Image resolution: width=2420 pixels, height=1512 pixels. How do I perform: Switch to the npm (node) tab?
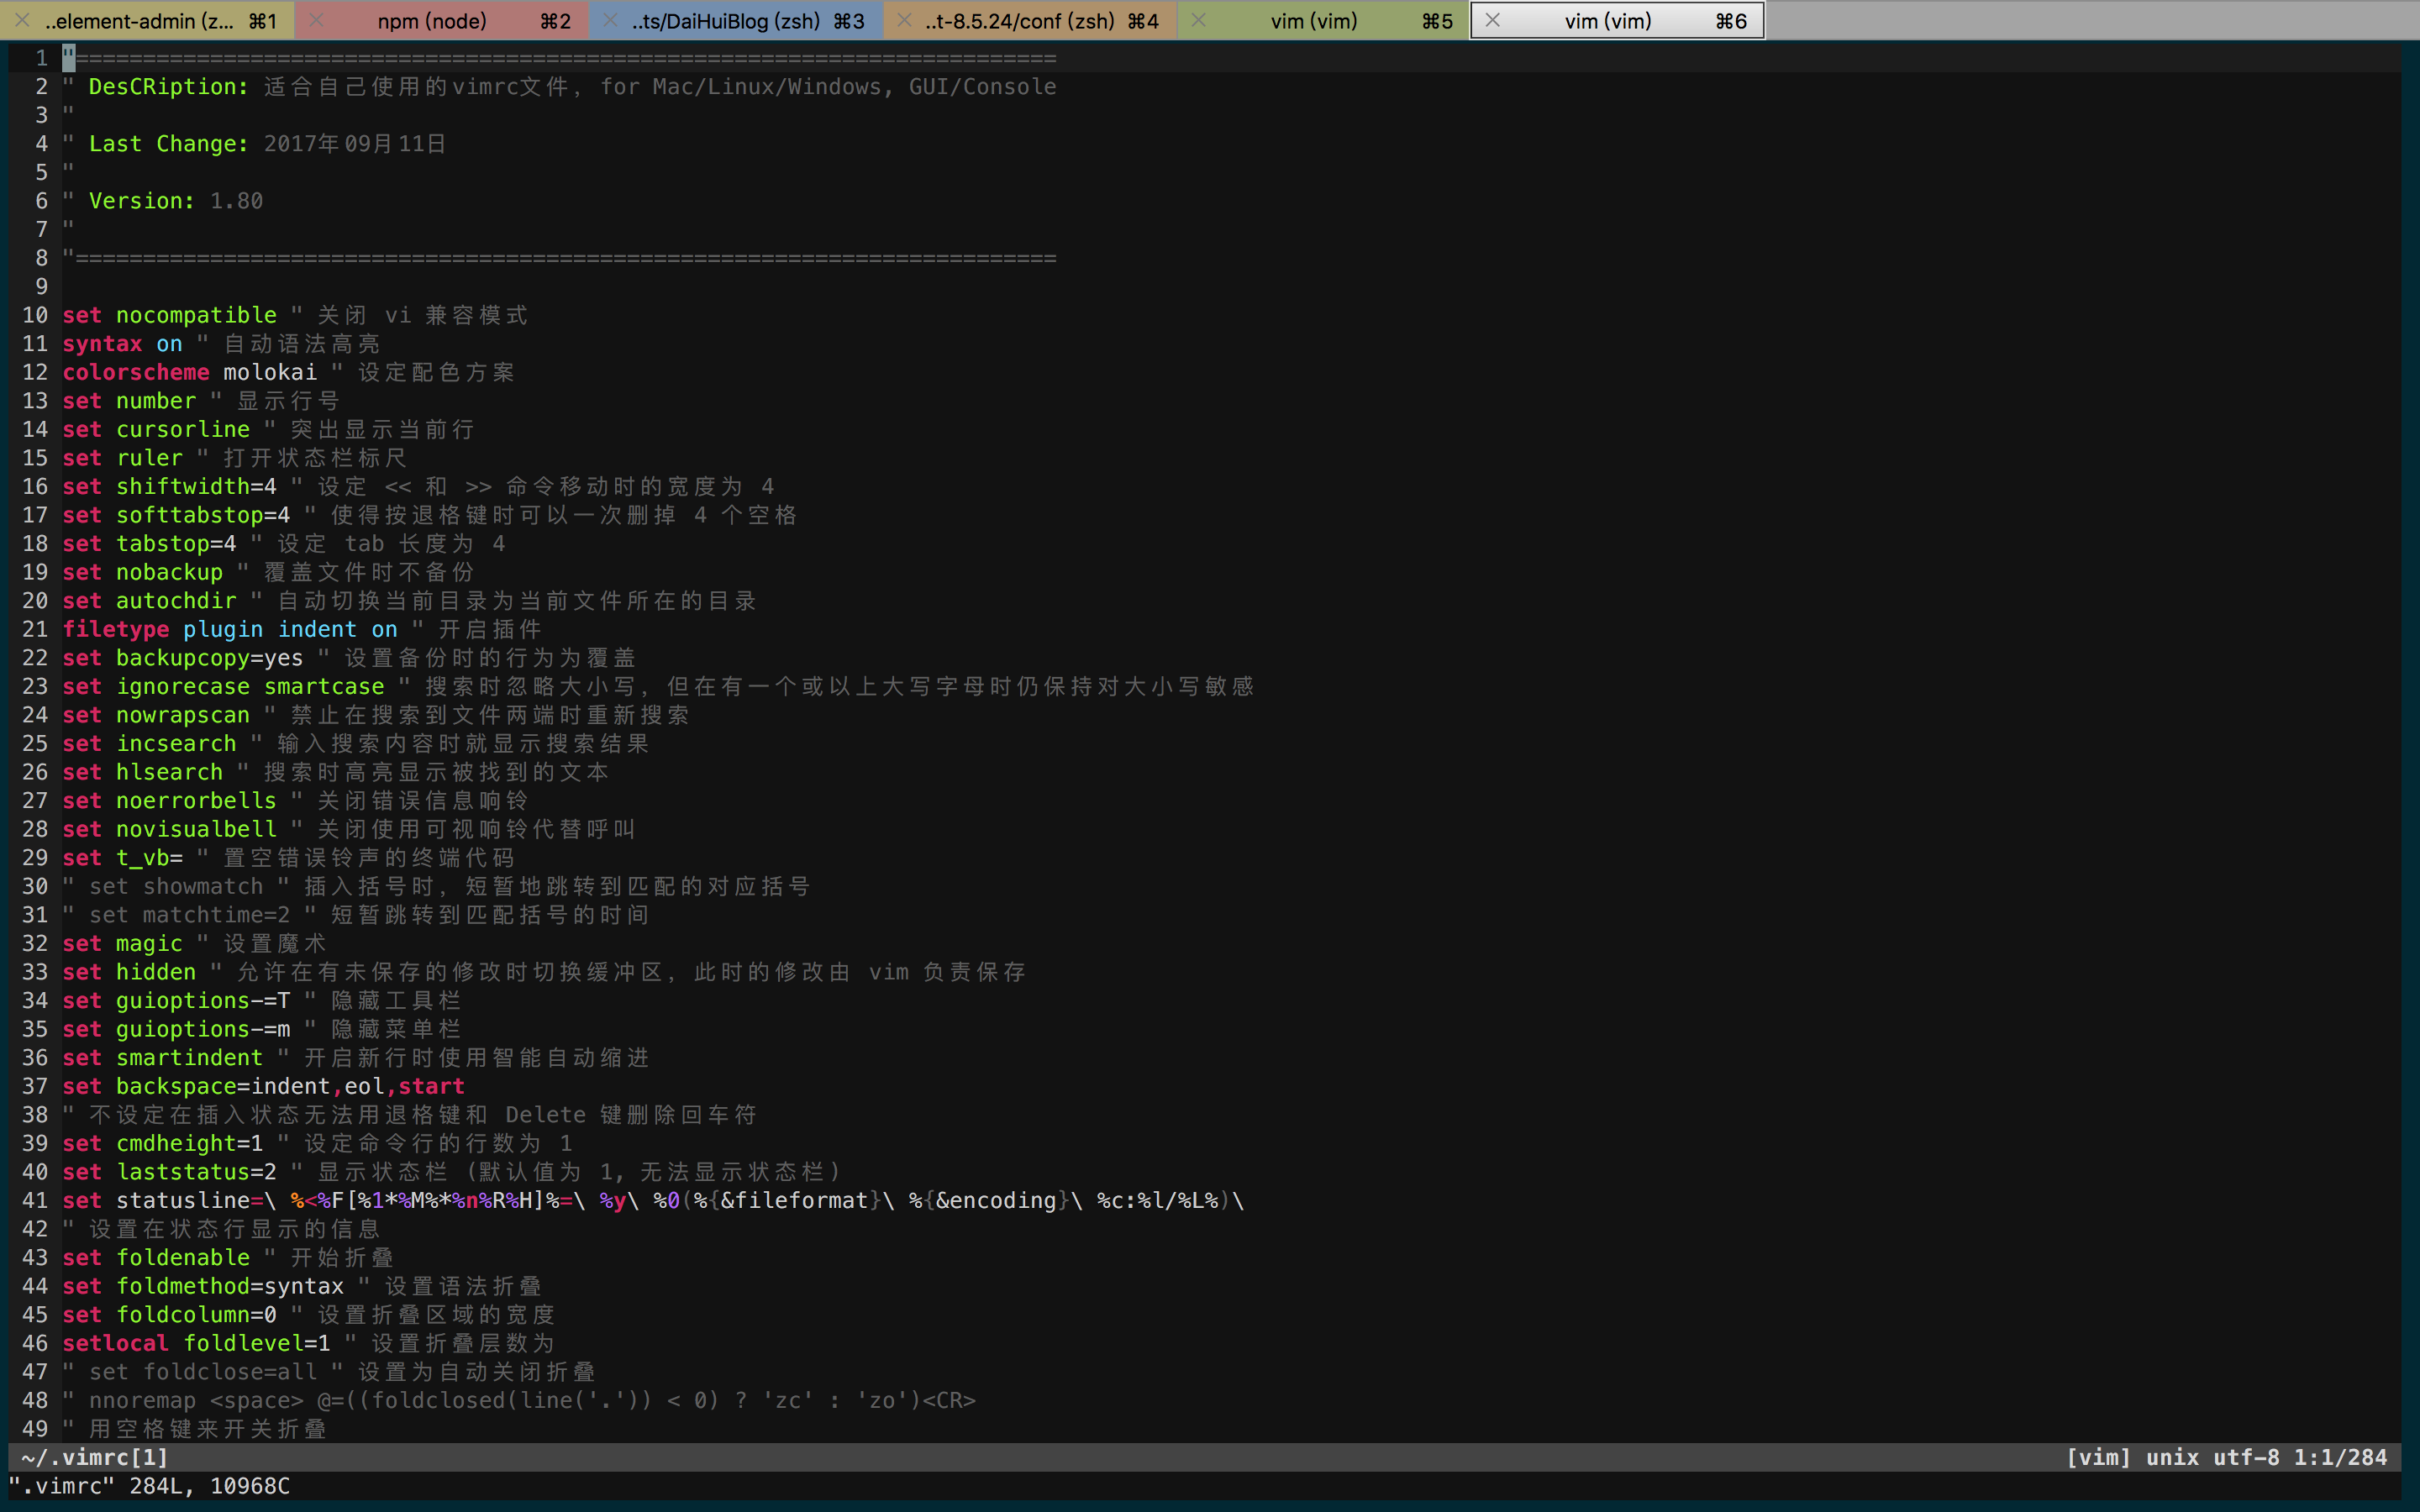pyautogui.click(x=432, y=20)
